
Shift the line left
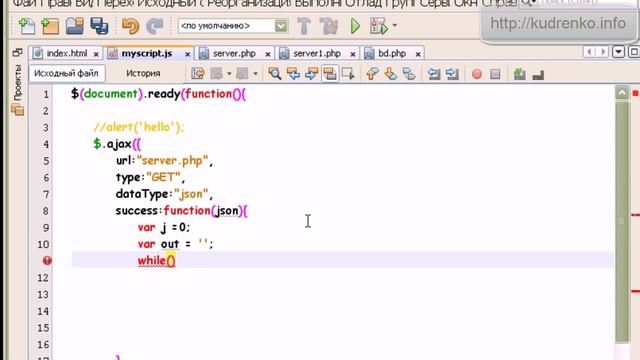433,74
